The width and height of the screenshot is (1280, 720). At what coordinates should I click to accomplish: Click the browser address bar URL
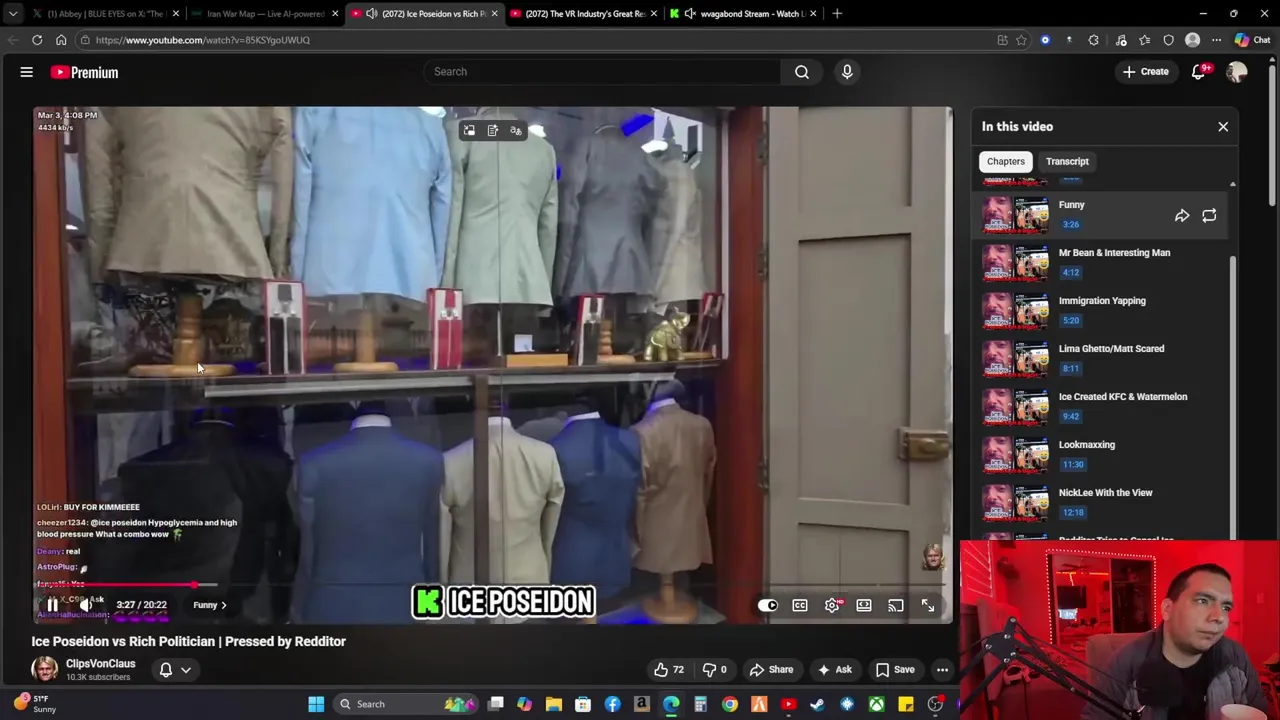point(203,40)
